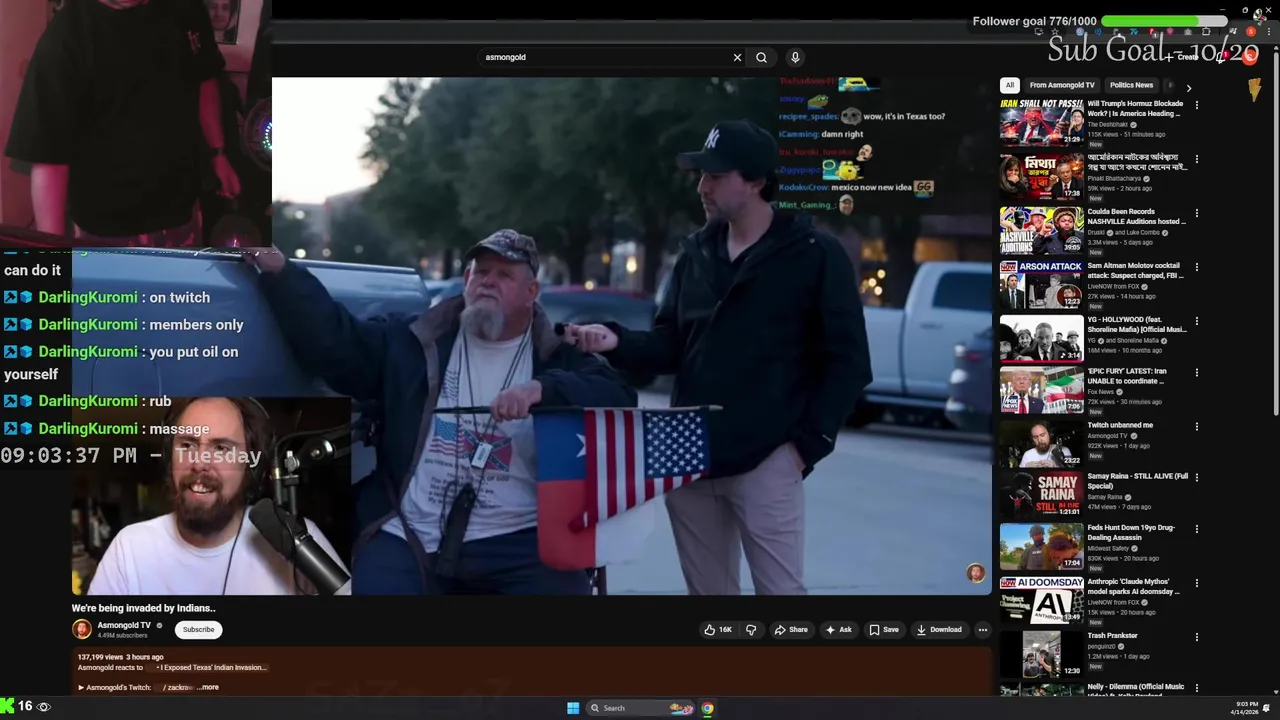This screenshot has height=720, width=1280.
Task: Open the Anthropic 'Claude Mythos' video title
Action: click(x=1133, y=586)
